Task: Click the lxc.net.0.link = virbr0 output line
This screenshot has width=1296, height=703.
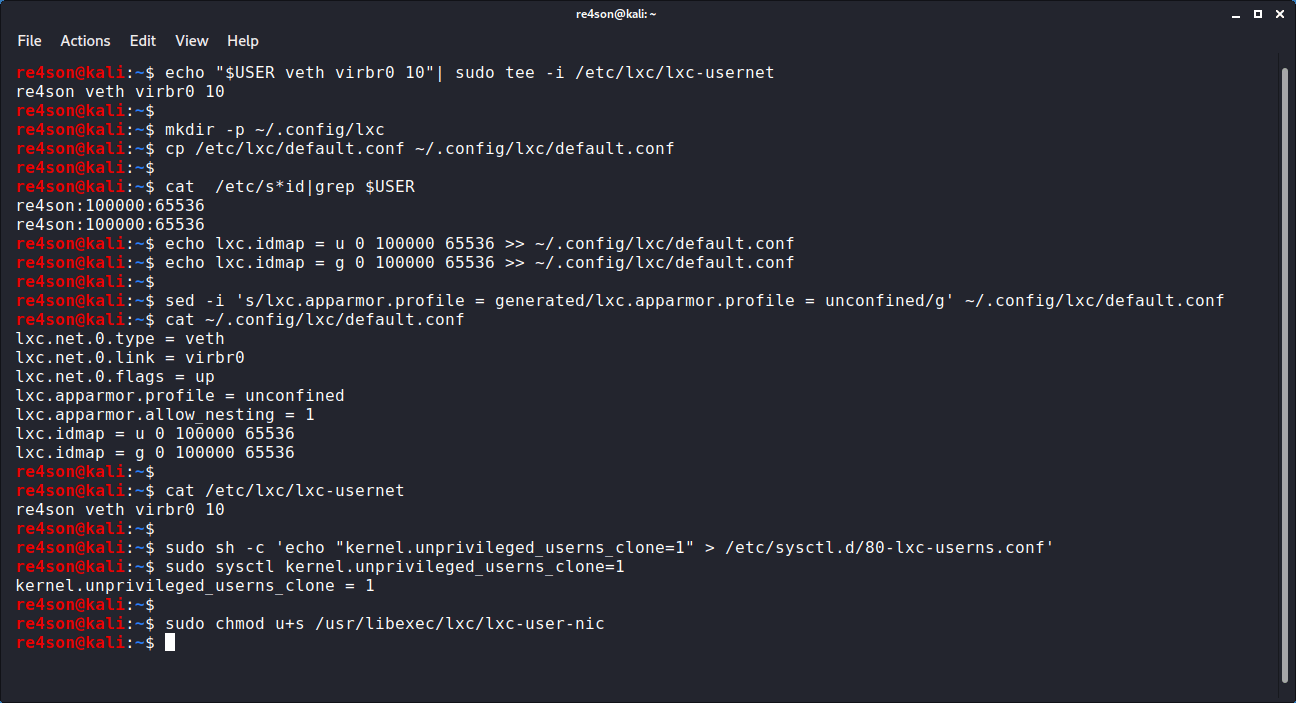Action: click(130, 358)
